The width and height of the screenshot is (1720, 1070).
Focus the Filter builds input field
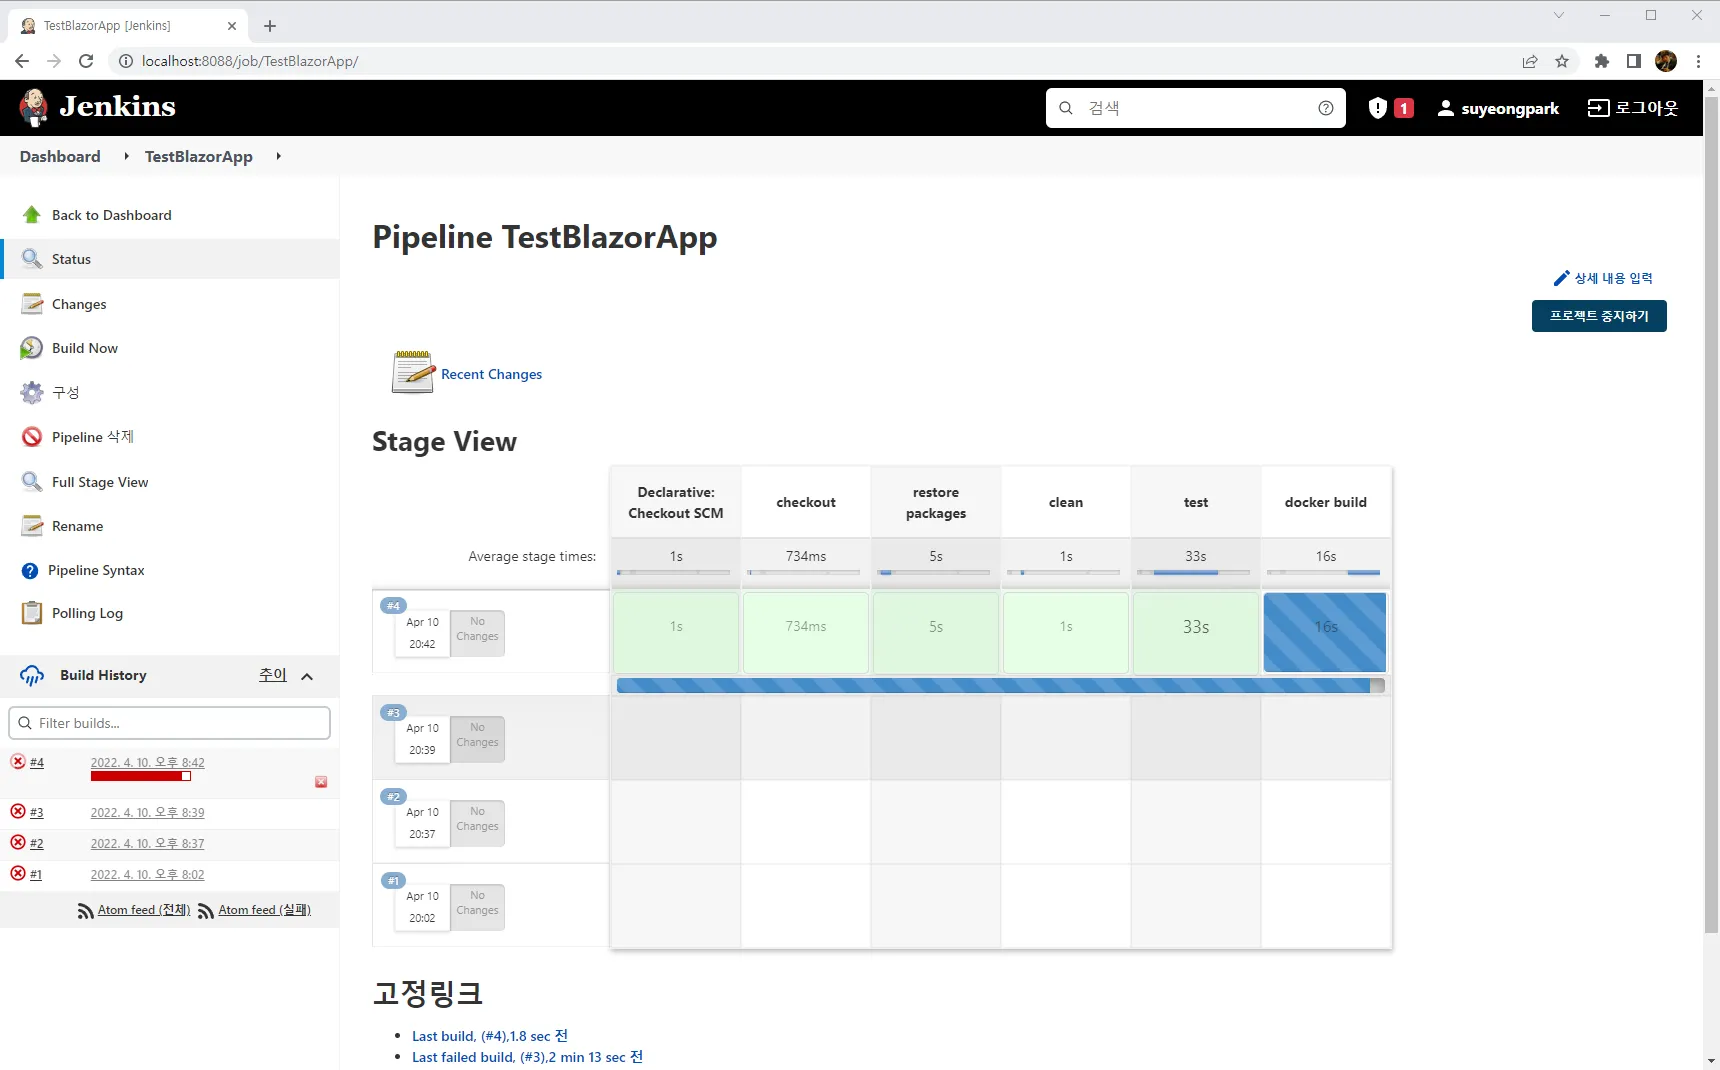pyautogui.click(x=169, y=723)
